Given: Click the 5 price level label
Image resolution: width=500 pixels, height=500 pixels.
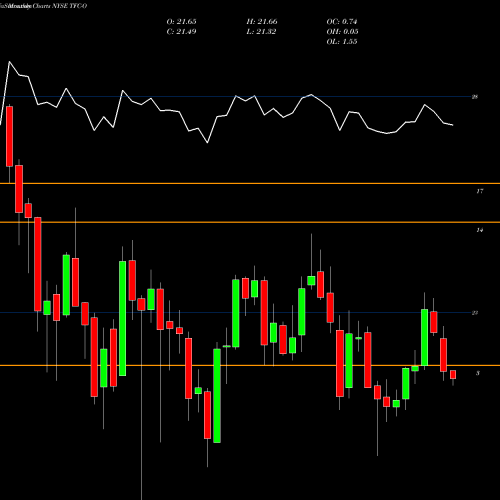Looking at the screenshot, I should click(478, 373).
